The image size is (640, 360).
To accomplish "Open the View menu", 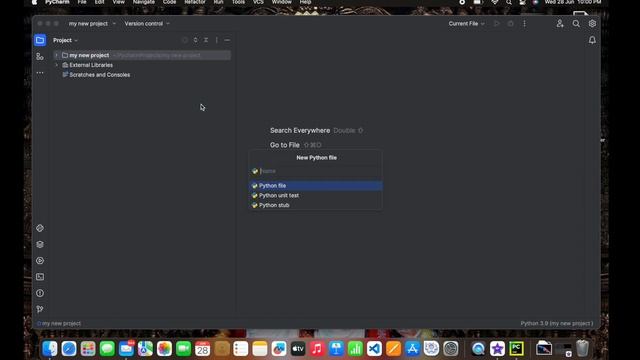I will point(118,2).
